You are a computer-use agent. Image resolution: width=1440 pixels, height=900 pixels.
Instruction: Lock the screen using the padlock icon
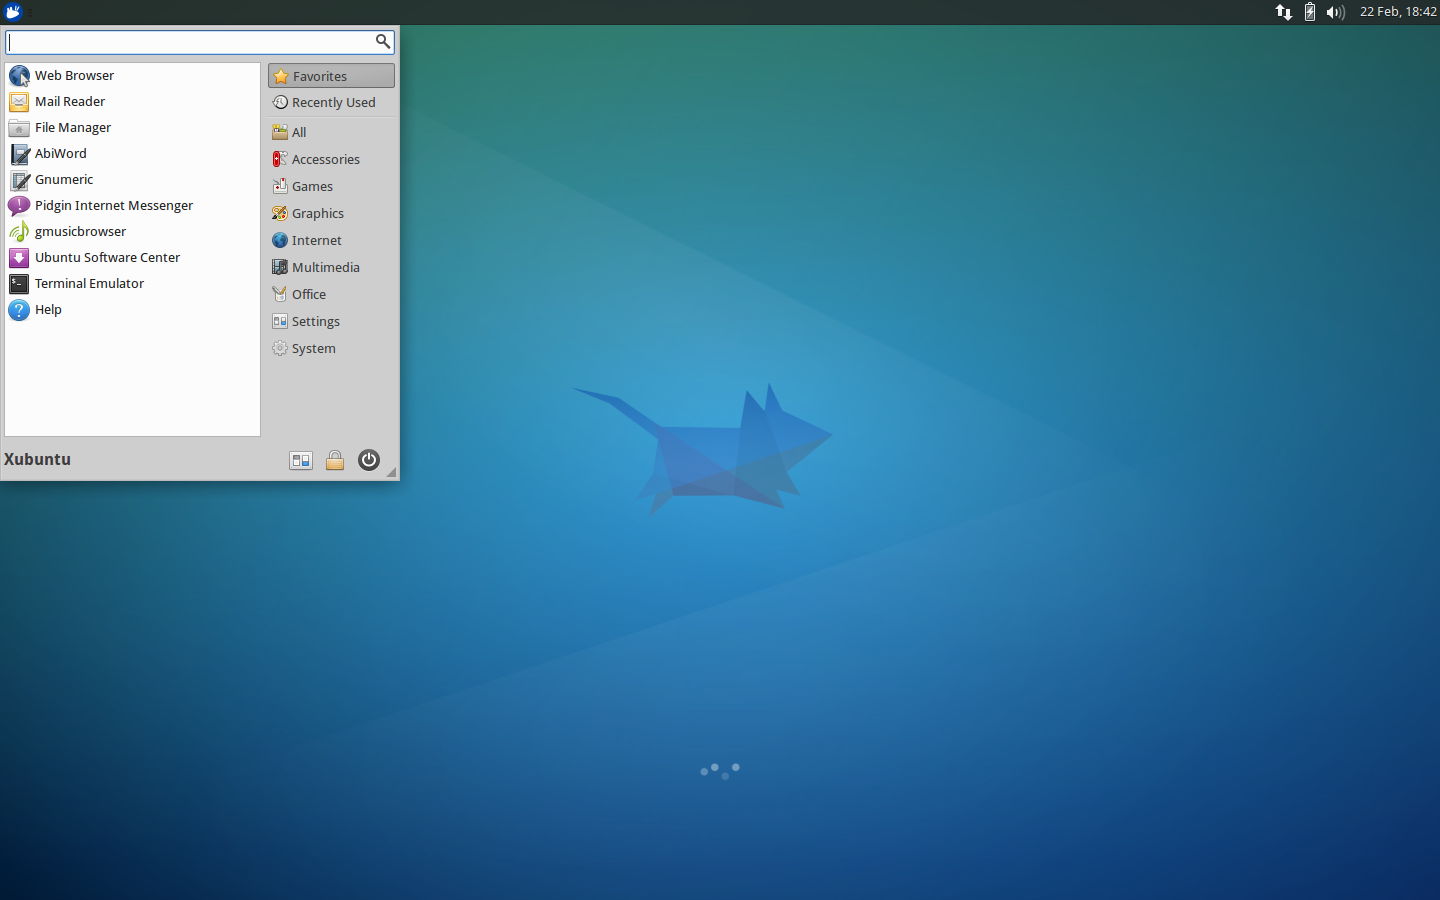(334, 460)
